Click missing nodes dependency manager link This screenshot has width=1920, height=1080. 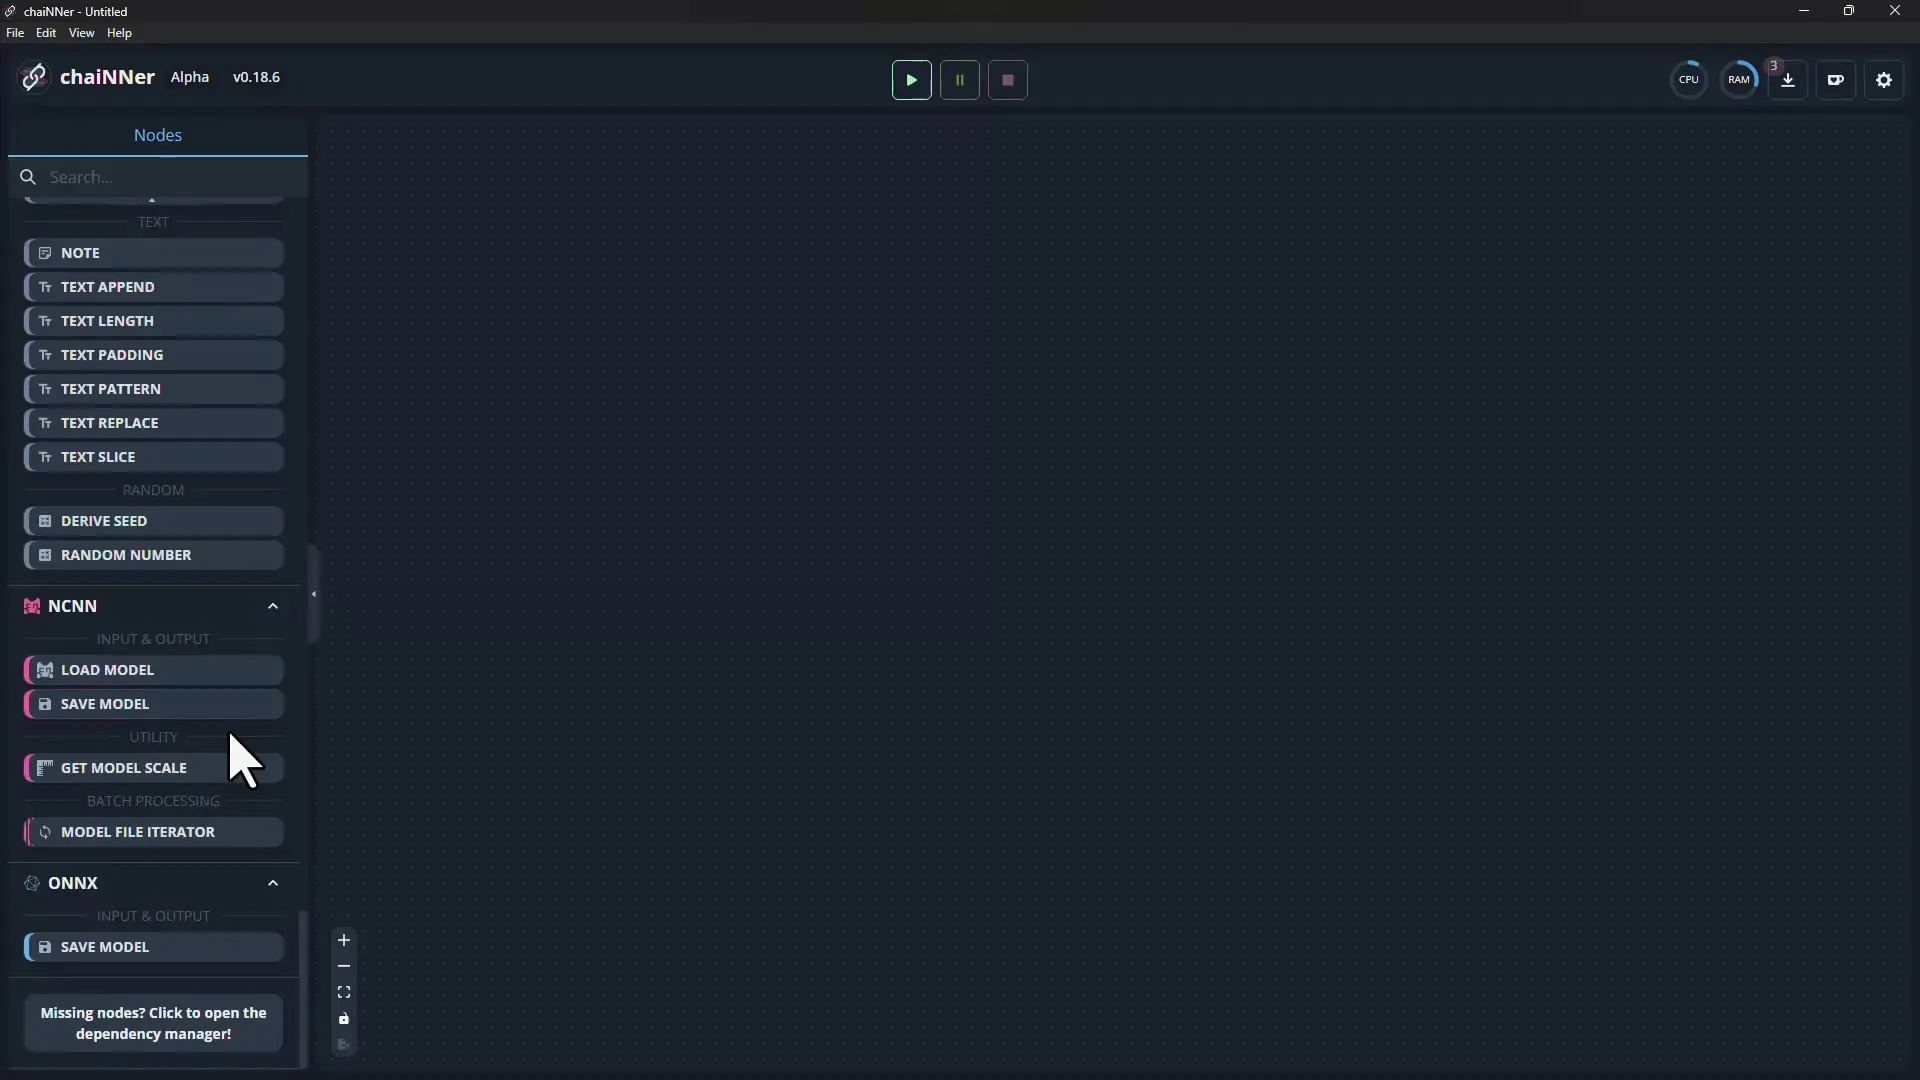click(153, 1023)
